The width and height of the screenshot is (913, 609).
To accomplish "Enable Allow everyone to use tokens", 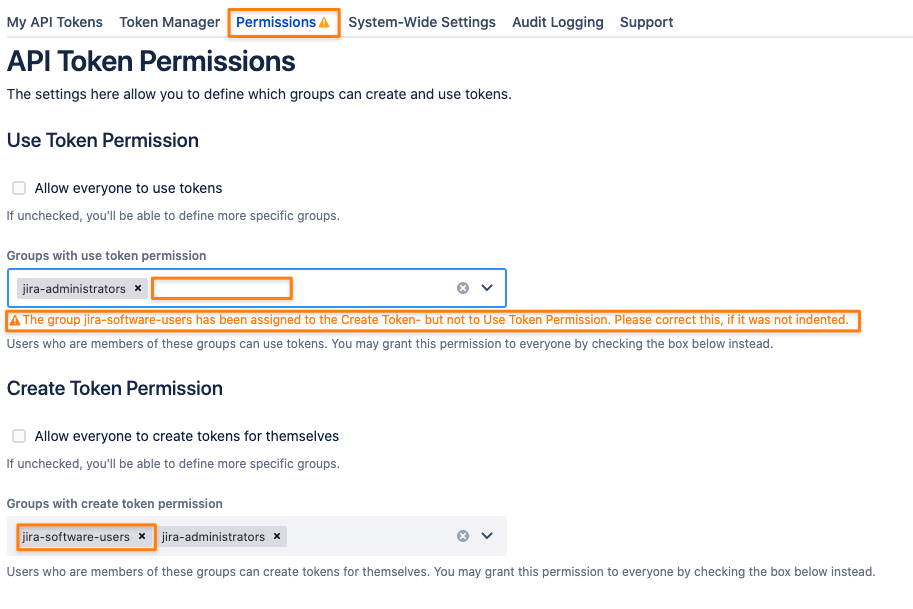I will pyautogui.click(x=19, y=188).
